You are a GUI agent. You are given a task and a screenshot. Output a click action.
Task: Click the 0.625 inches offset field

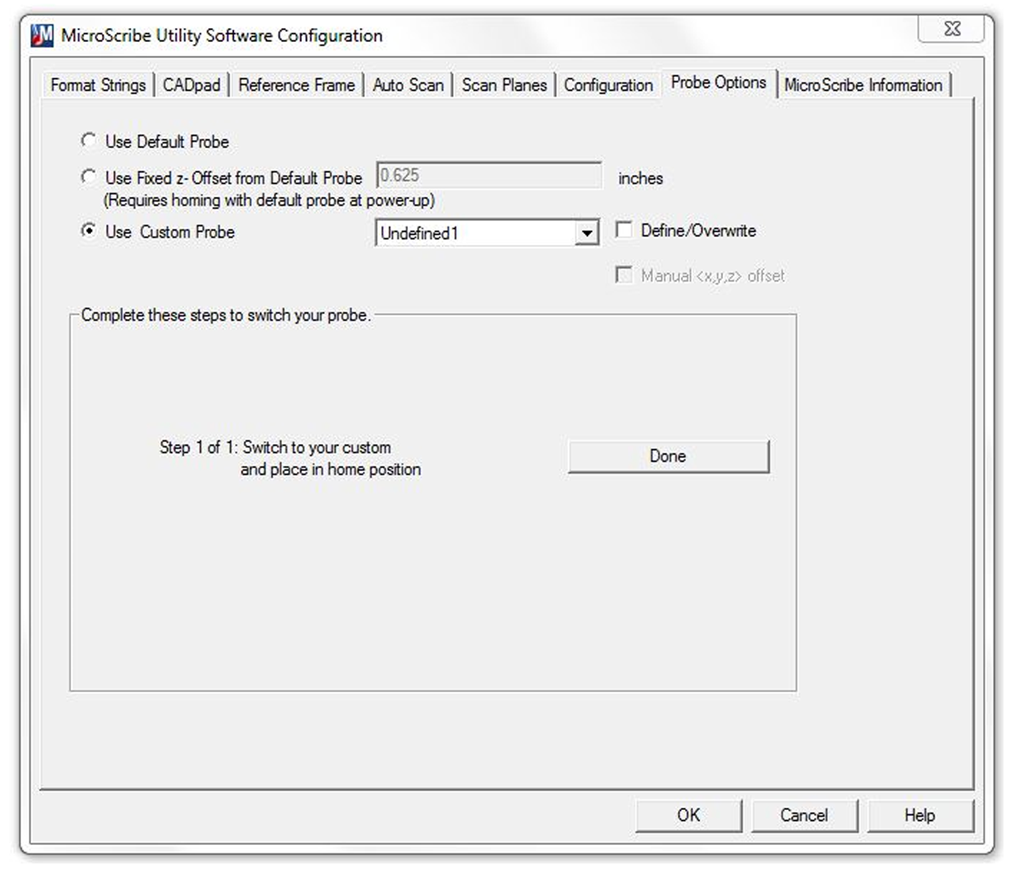(x=489, y=176)
